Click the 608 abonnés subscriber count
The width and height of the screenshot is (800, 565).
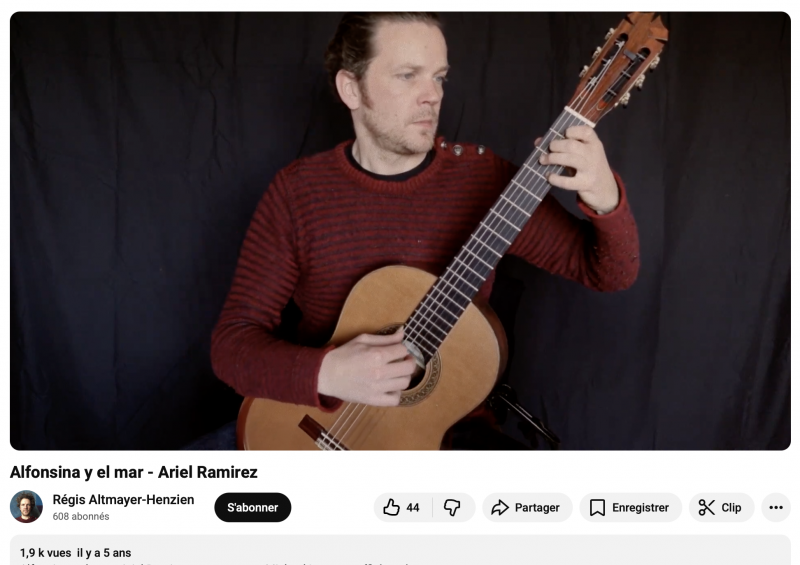point(81,517)
